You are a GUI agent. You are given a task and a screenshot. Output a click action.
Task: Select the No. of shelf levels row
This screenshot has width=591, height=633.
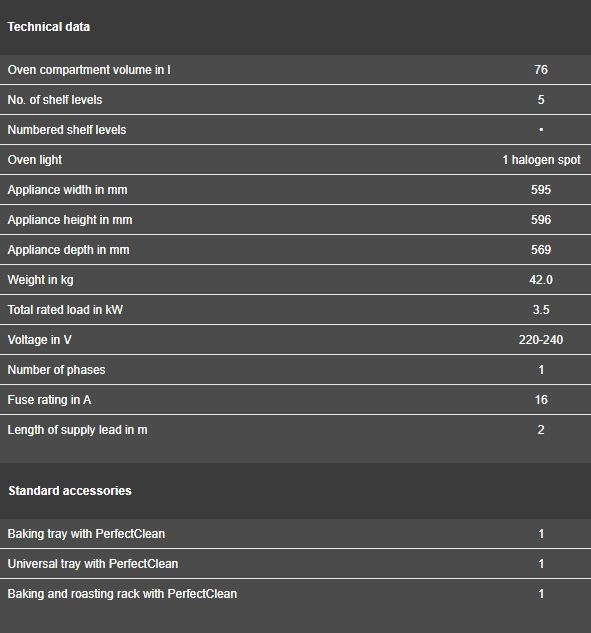pyautogui.click(x=296, y=100)
